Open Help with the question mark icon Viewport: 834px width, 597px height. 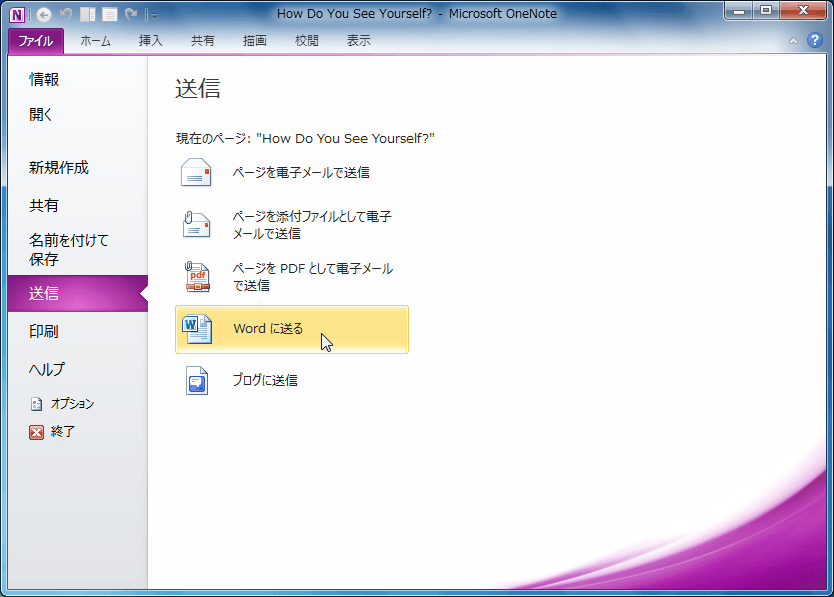tap(814, 40)
